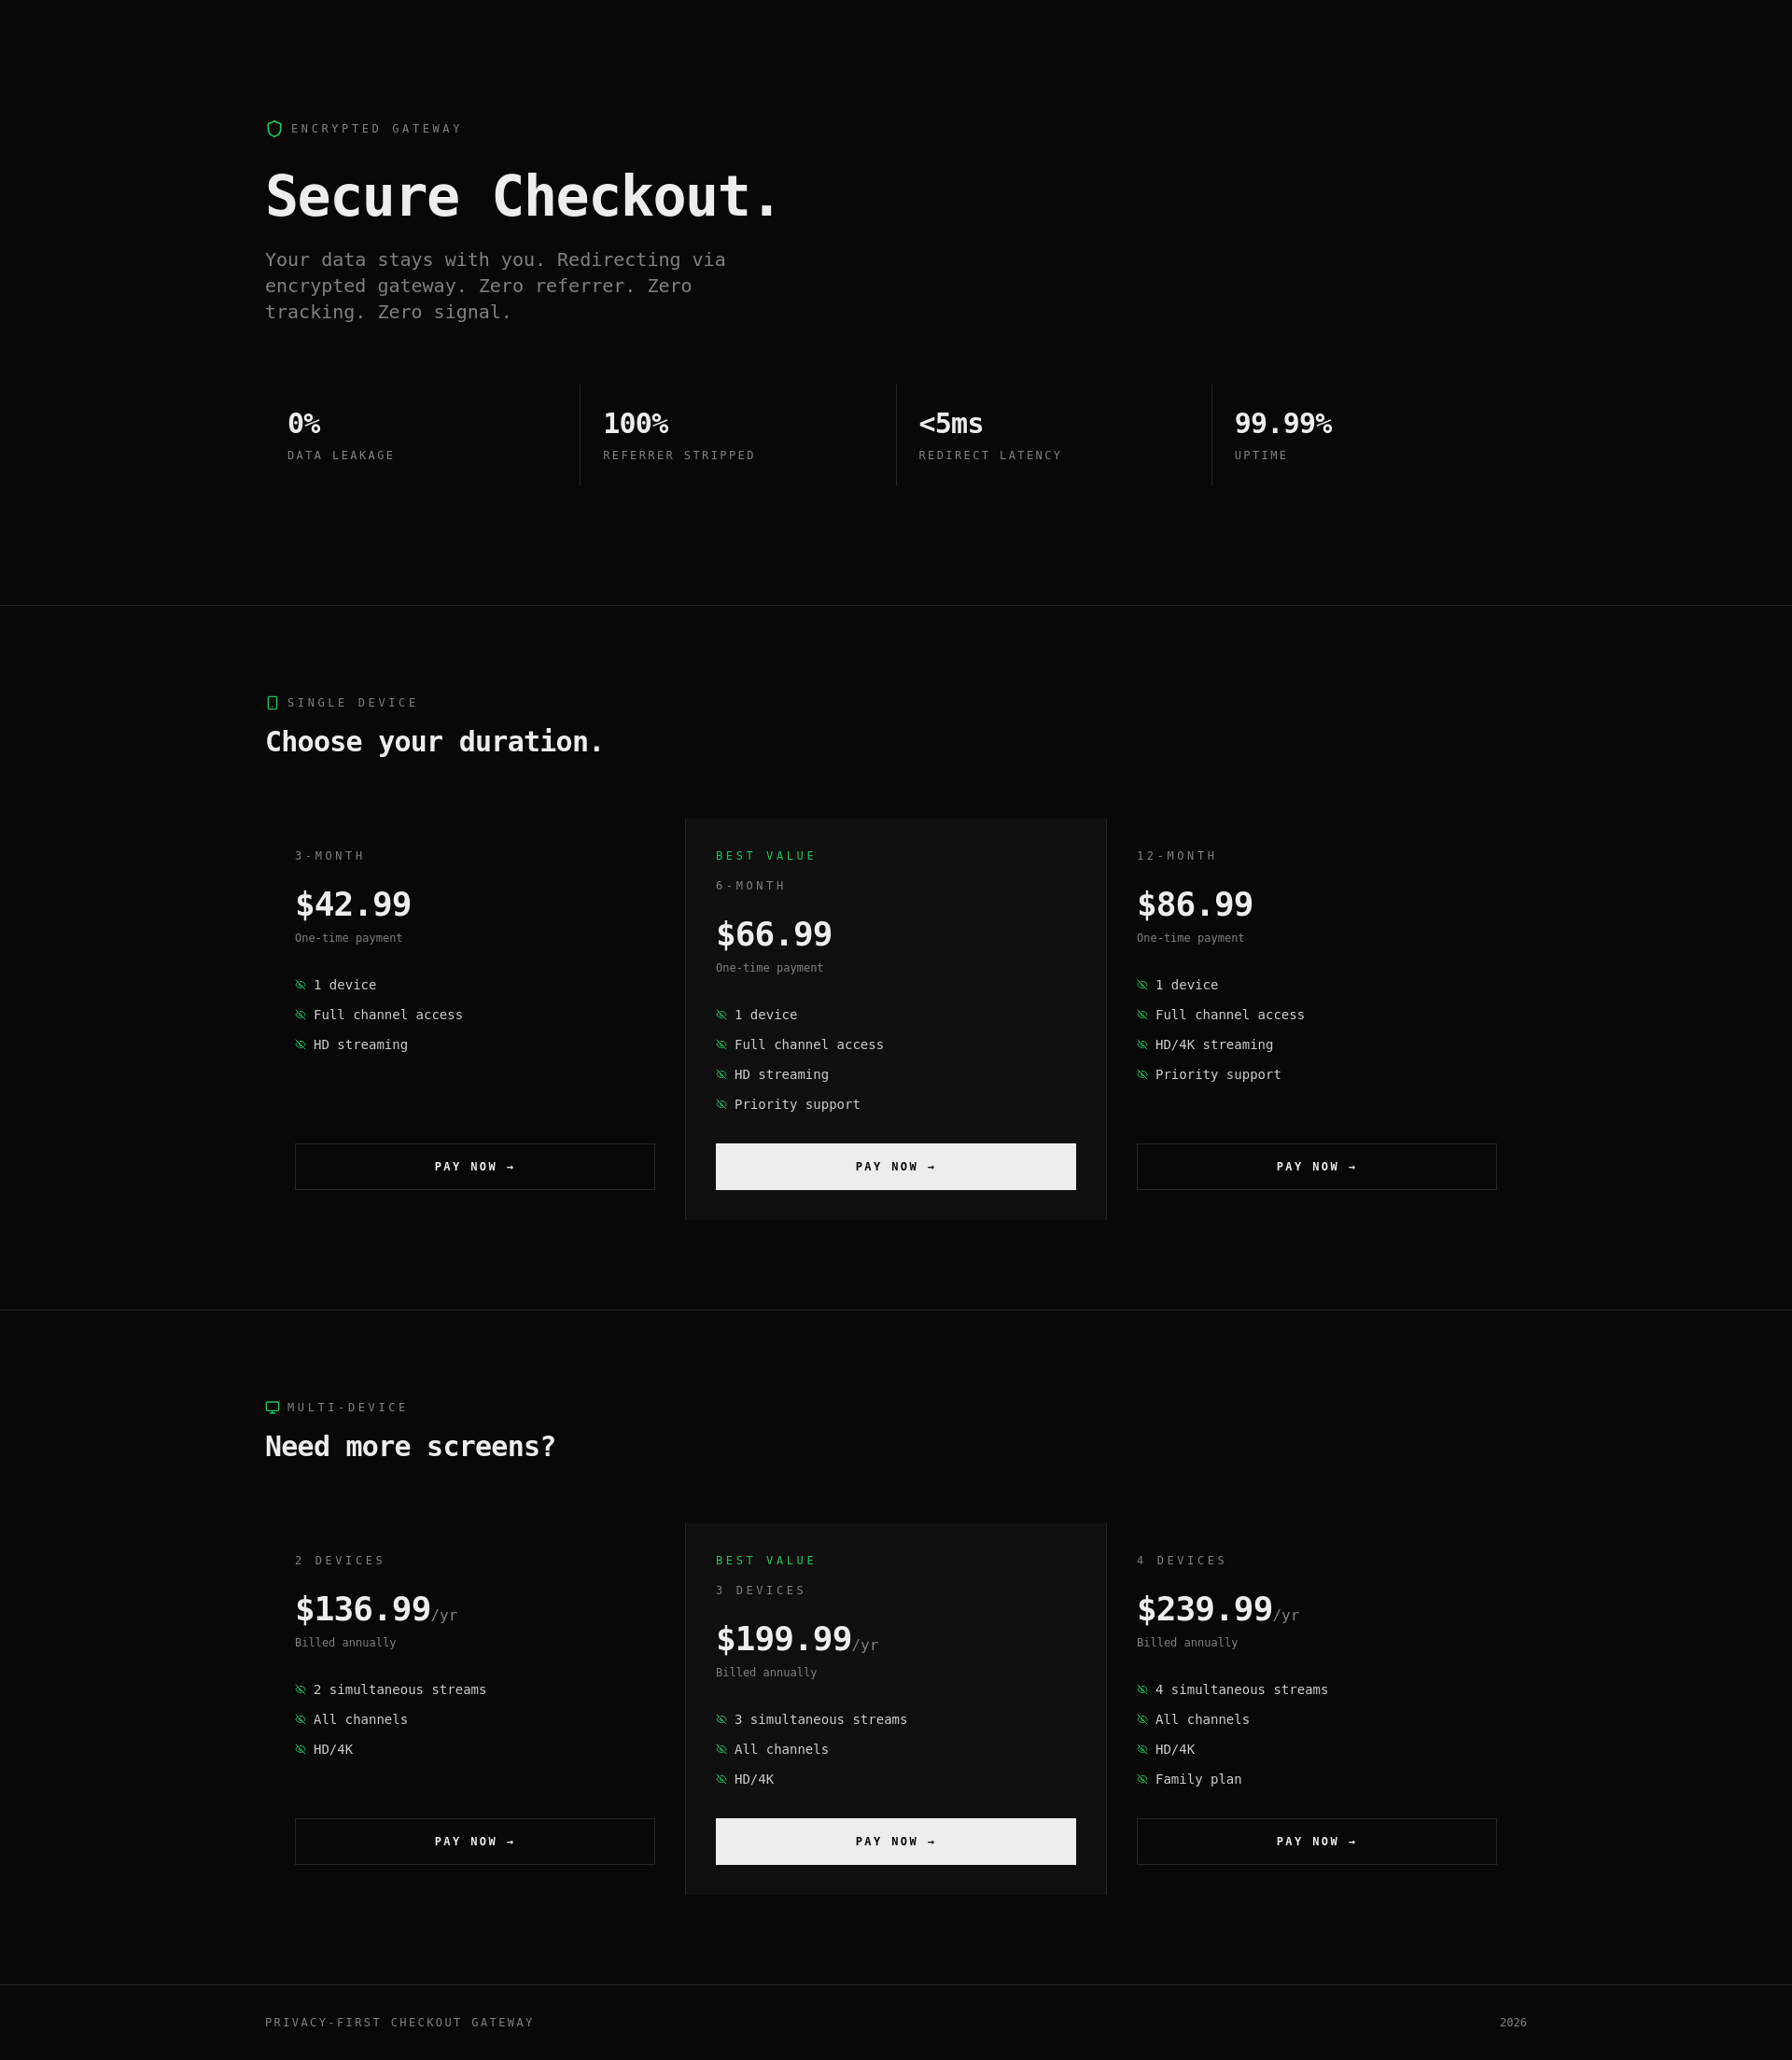Click the monitor icon next to Multi-Device
Screen dimensions: 1792x2060
[272, 1407]
